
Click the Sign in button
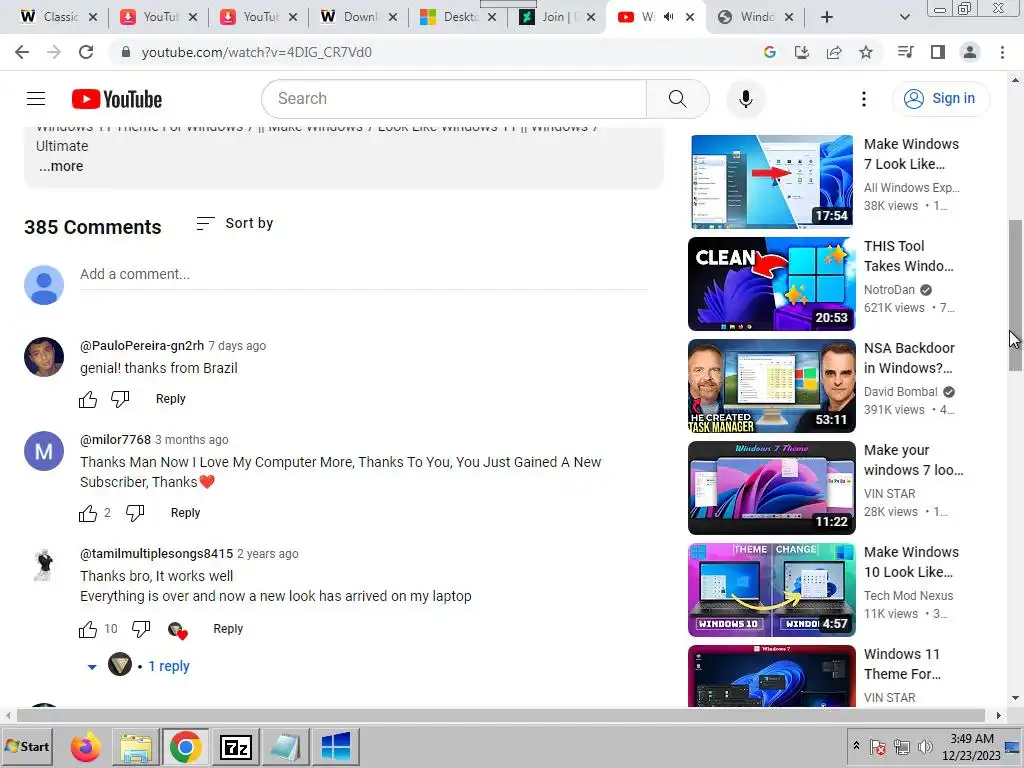[941, 99]
